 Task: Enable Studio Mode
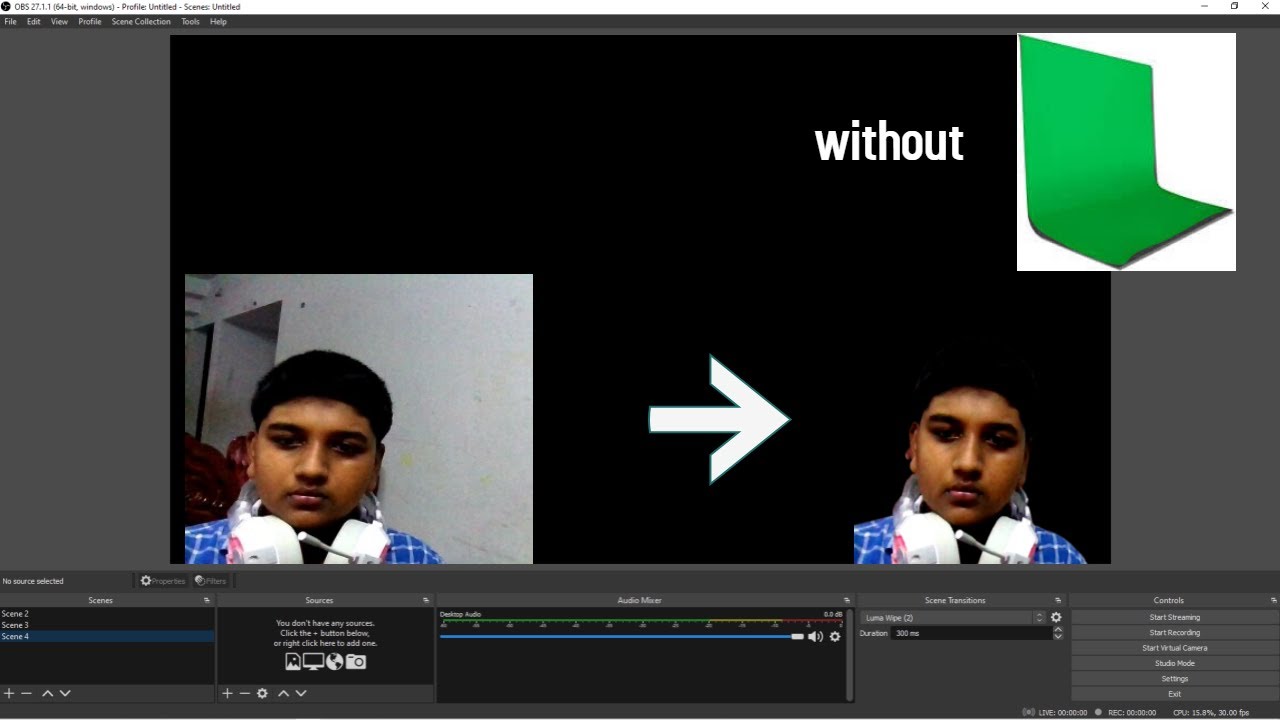pos(1174,663)
